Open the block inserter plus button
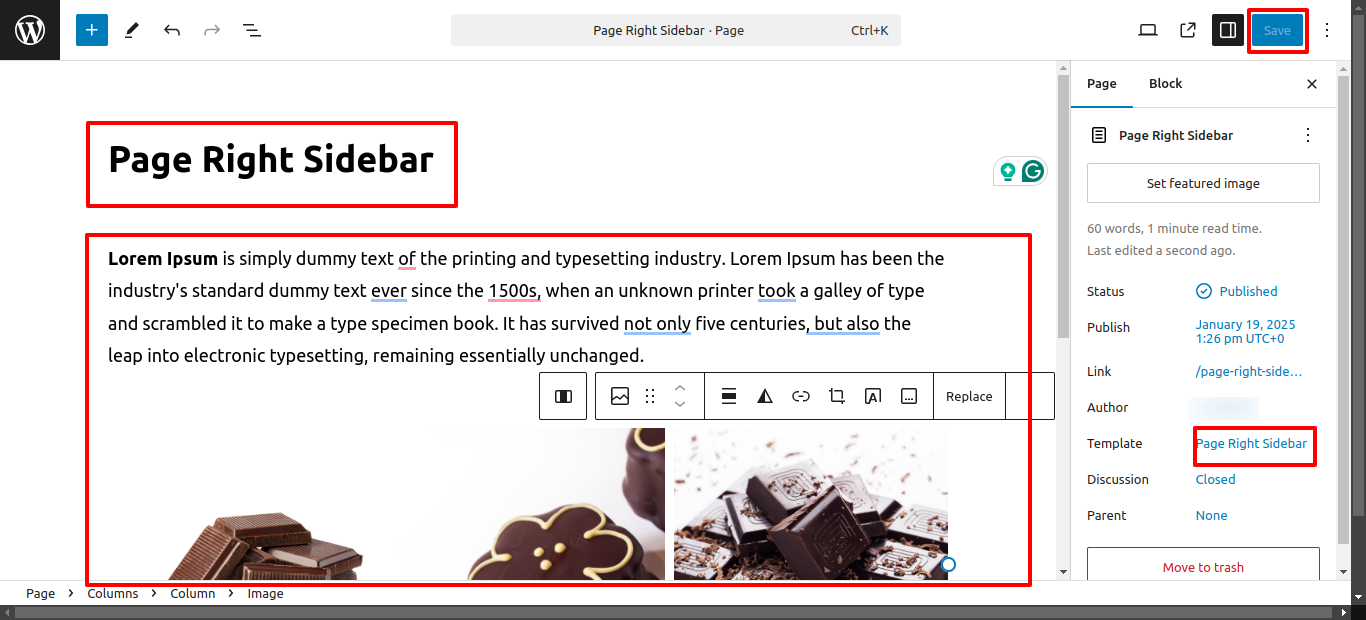Screen dimensions: 1366x620 (91, 30)
